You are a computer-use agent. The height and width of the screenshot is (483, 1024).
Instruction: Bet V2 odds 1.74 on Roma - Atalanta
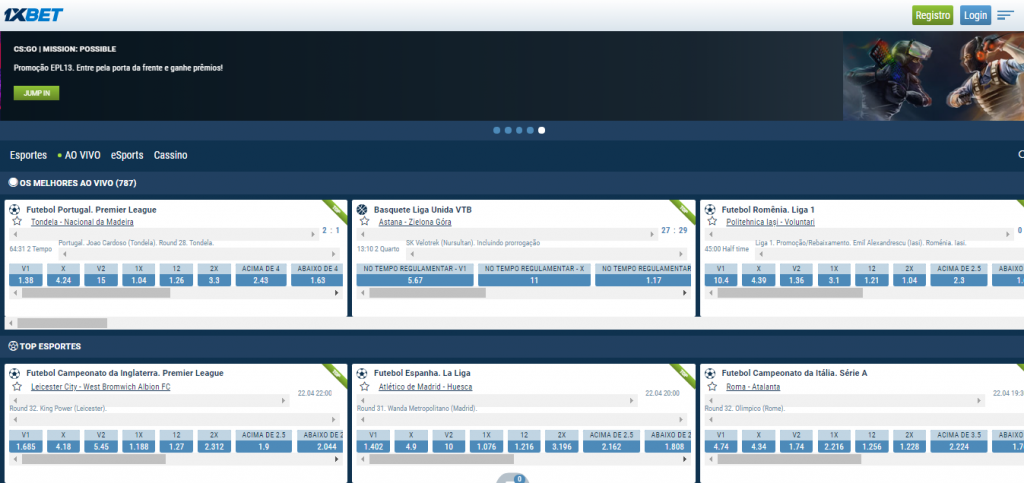click(x=796, y=447)
